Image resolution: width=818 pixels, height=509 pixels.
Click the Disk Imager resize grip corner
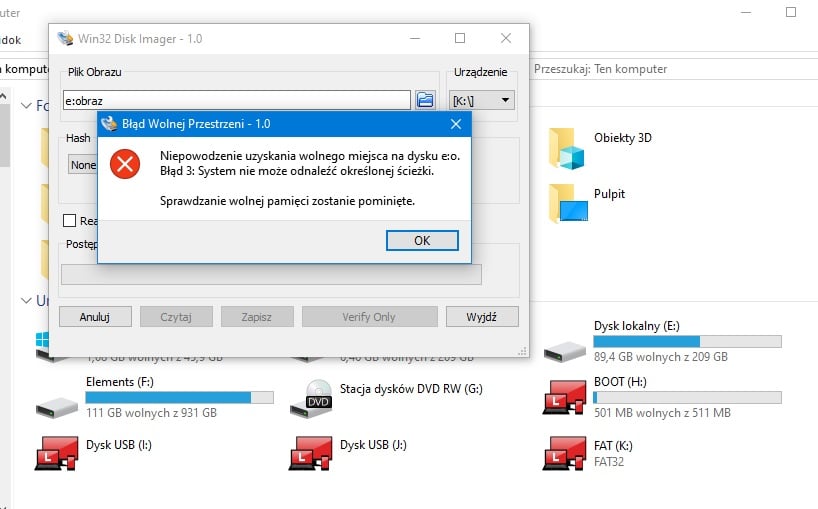[522, 351]
